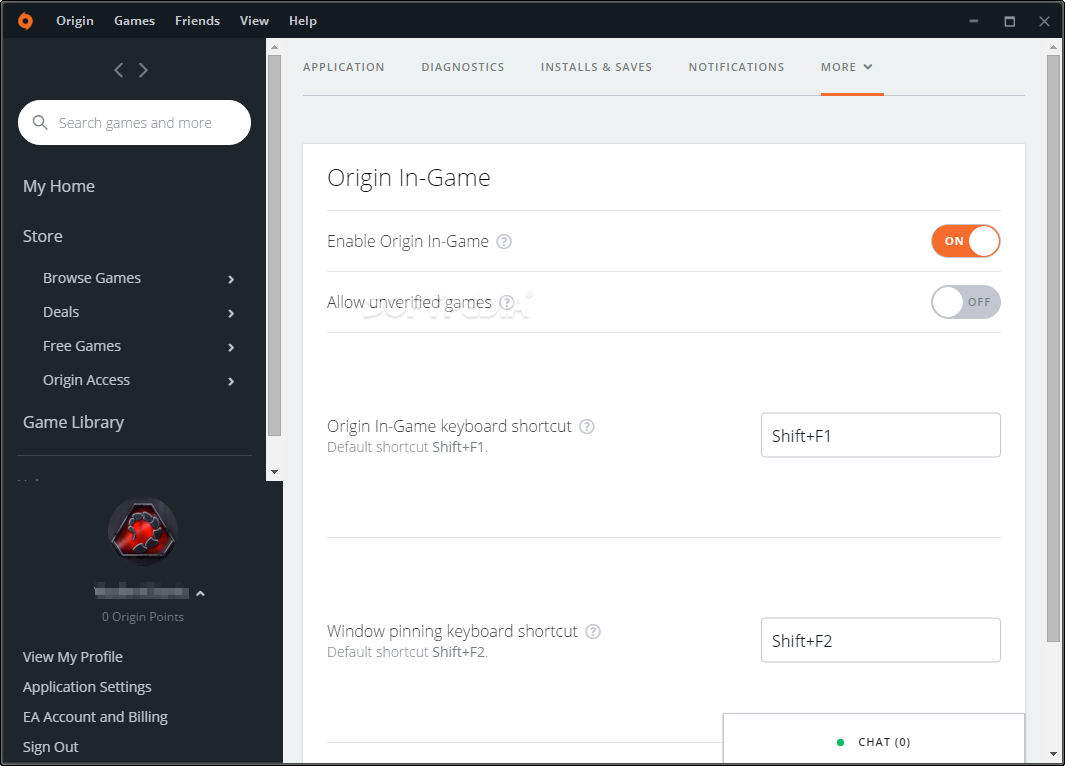Go forward with the right arrow
Image resolution: width=1065 pixels, height=766 pixels.
click(x=143, y=70)
